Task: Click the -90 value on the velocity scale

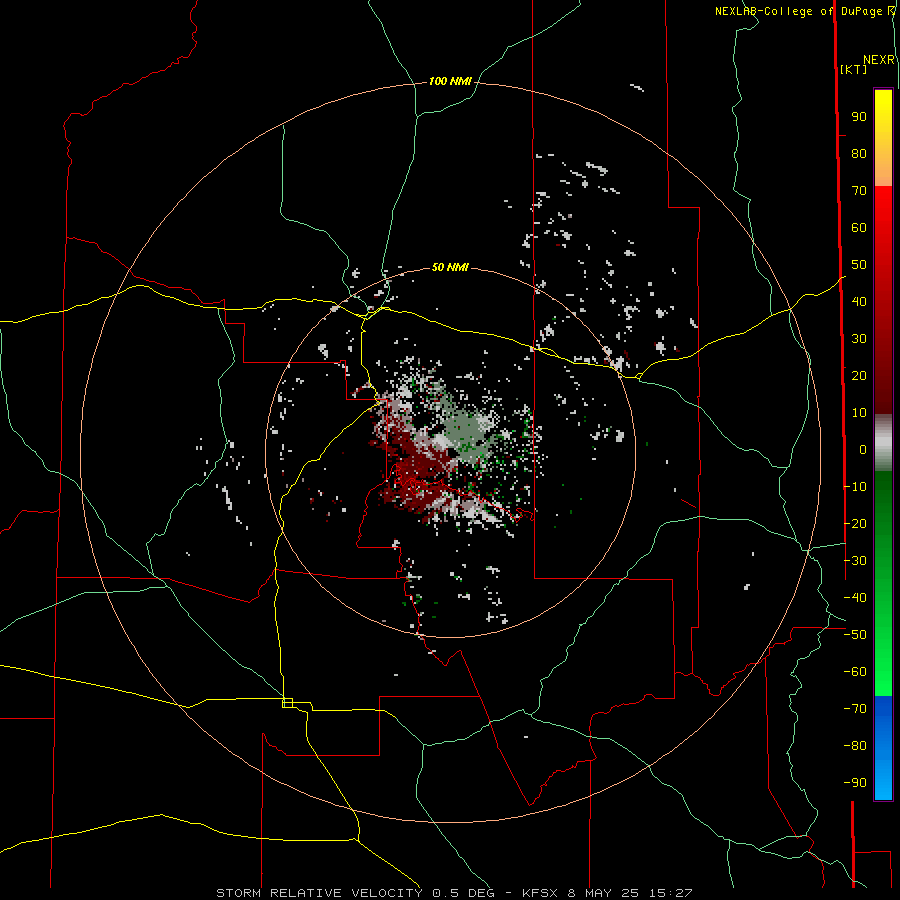Action: point(855,783)
